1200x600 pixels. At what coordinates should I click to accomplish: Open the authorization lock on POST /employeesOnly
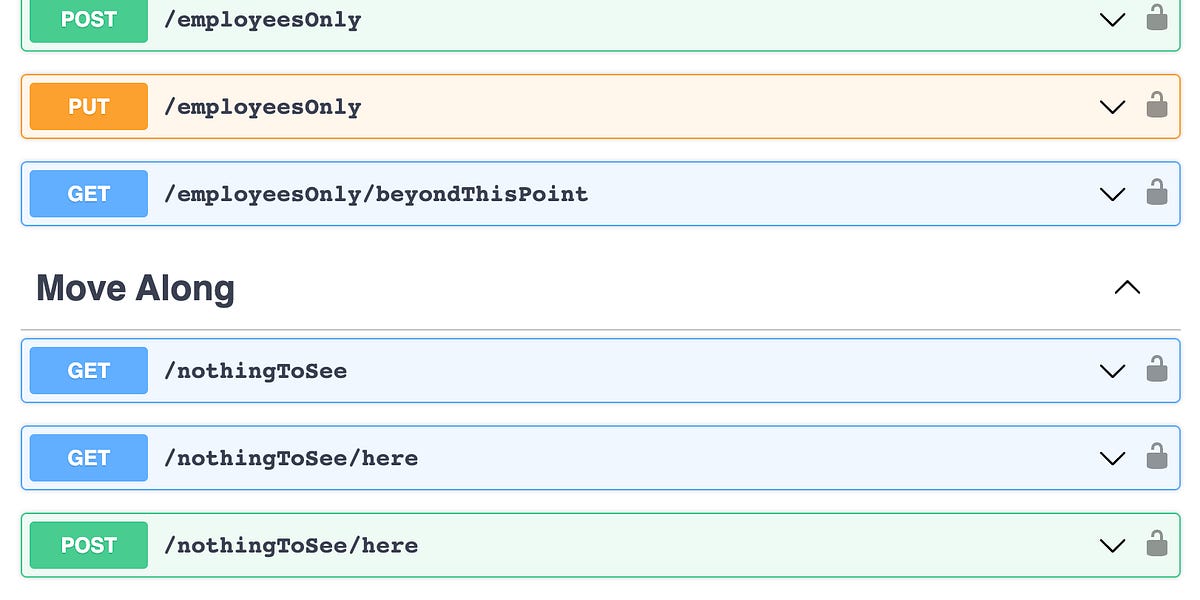(1156, 17)
